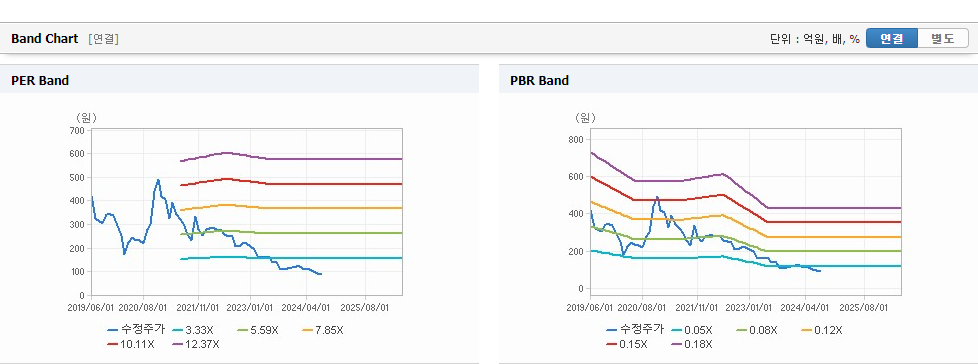Click the price peak in PER chart
The image size is (978, 364).
pos(158,180)
